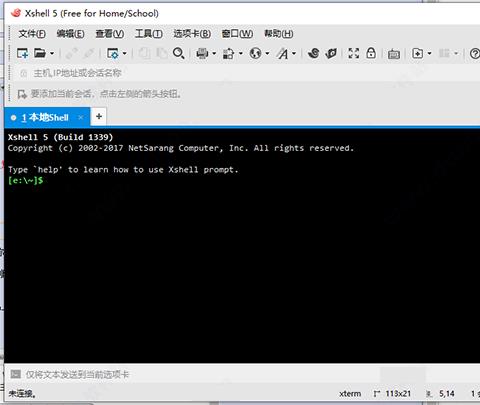Click the grayed Paste icon
This screenshot has height=405, width=480.
(x=162, y=53)
